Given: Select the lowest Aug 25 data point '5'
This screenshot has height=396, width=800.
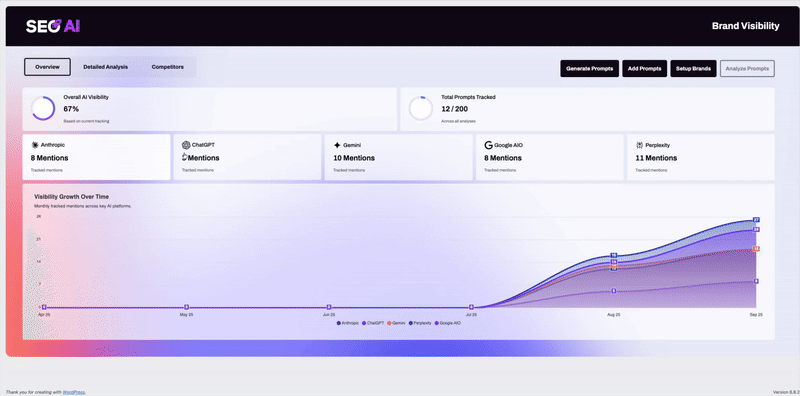Looking at the screenshot, I should [x=614, y=291].
